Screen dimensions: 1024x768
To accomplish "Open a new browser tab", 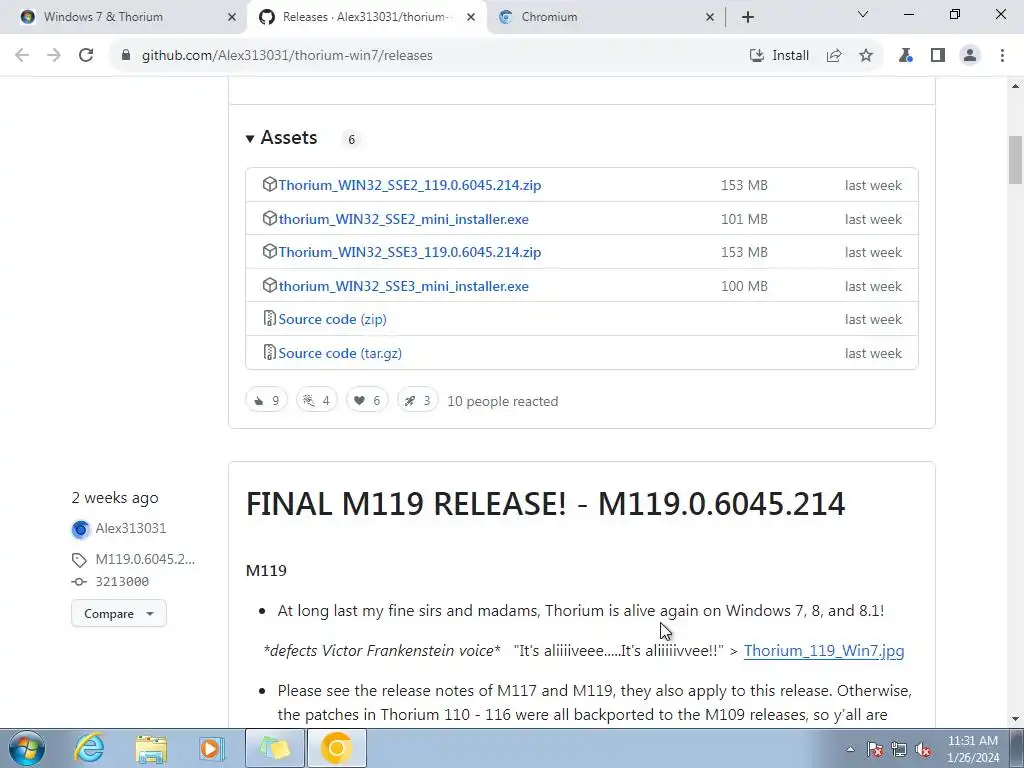I will coord(748,17).
